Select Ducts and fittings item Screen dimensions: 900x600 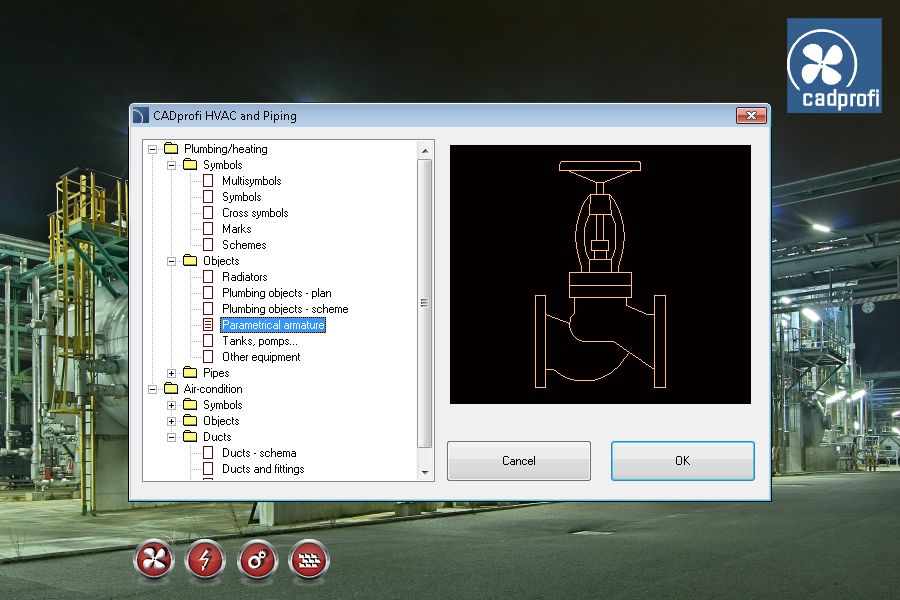263,469
